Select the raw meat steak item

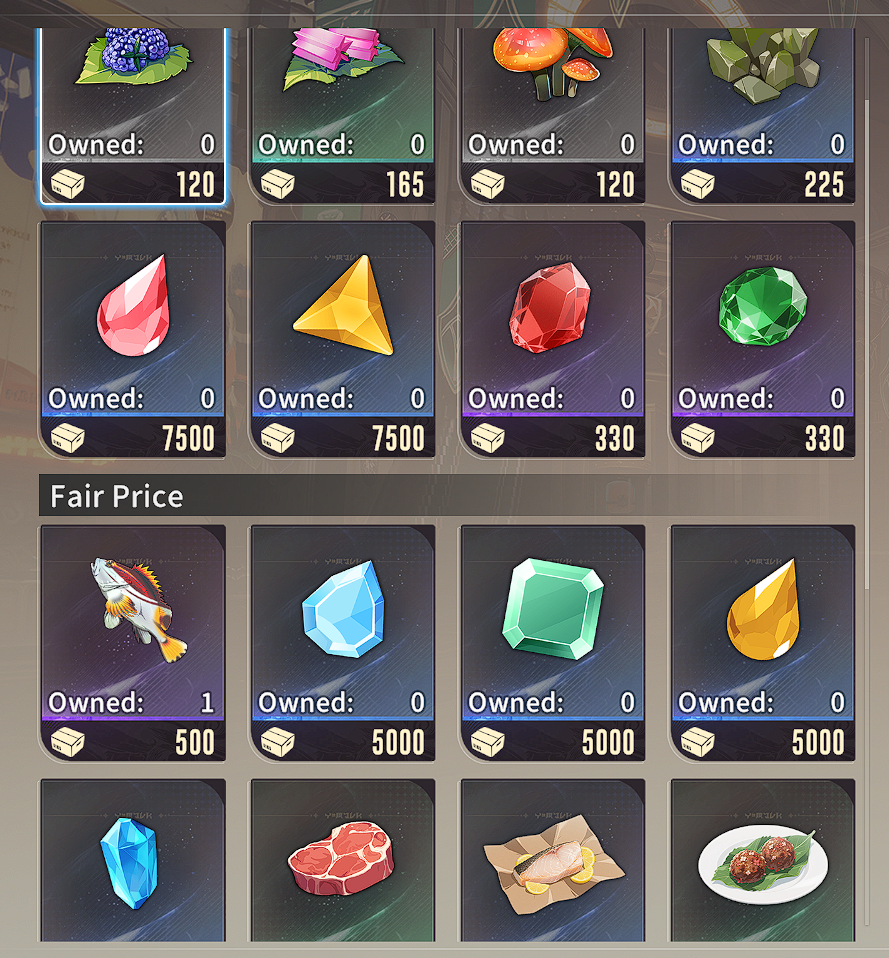(x=343, y=860)
